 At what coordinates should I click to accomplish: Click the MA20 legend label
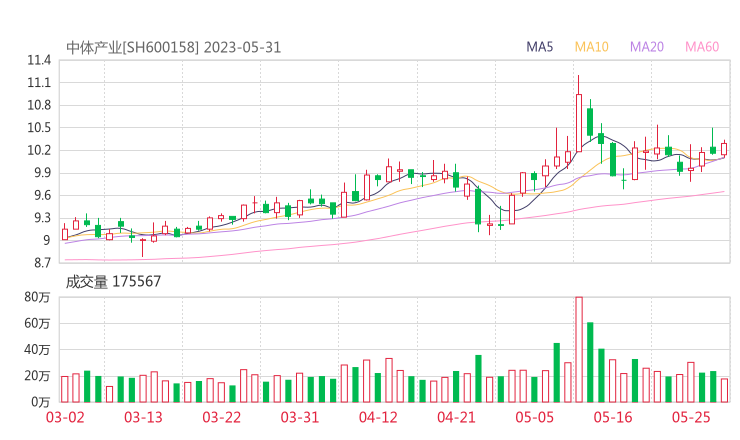(647, 47)
